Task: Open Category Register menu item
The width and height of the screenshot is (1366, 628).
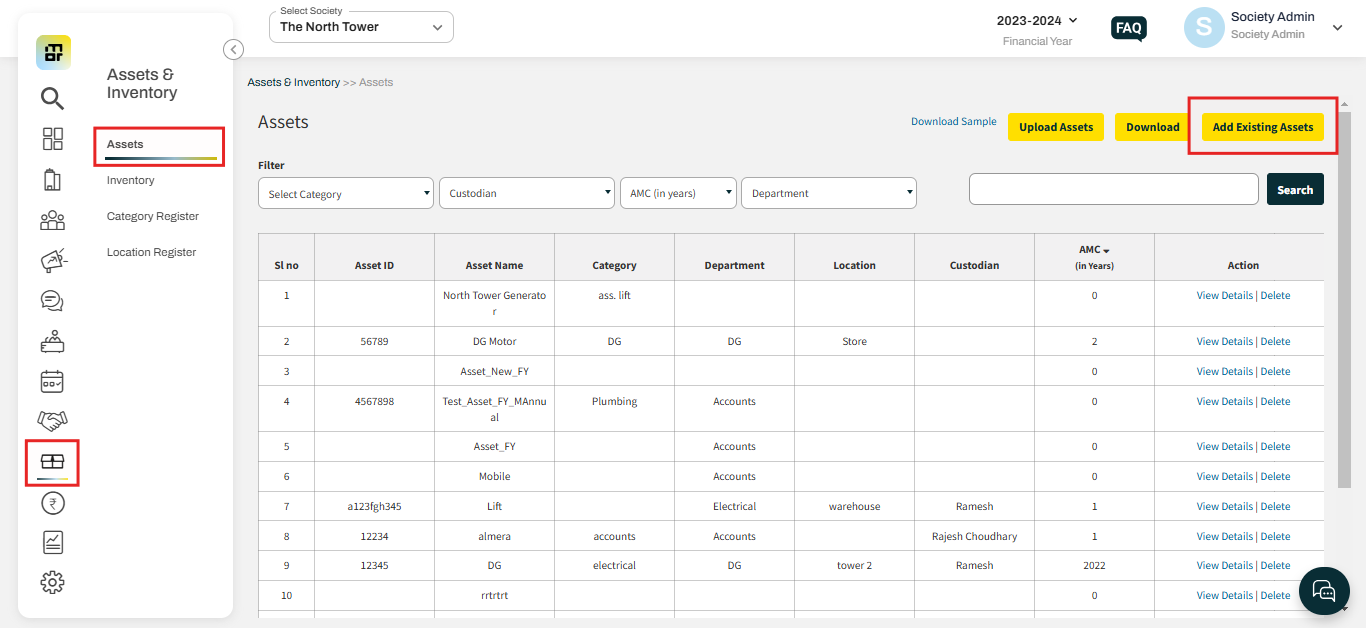Action: [153, 217]
